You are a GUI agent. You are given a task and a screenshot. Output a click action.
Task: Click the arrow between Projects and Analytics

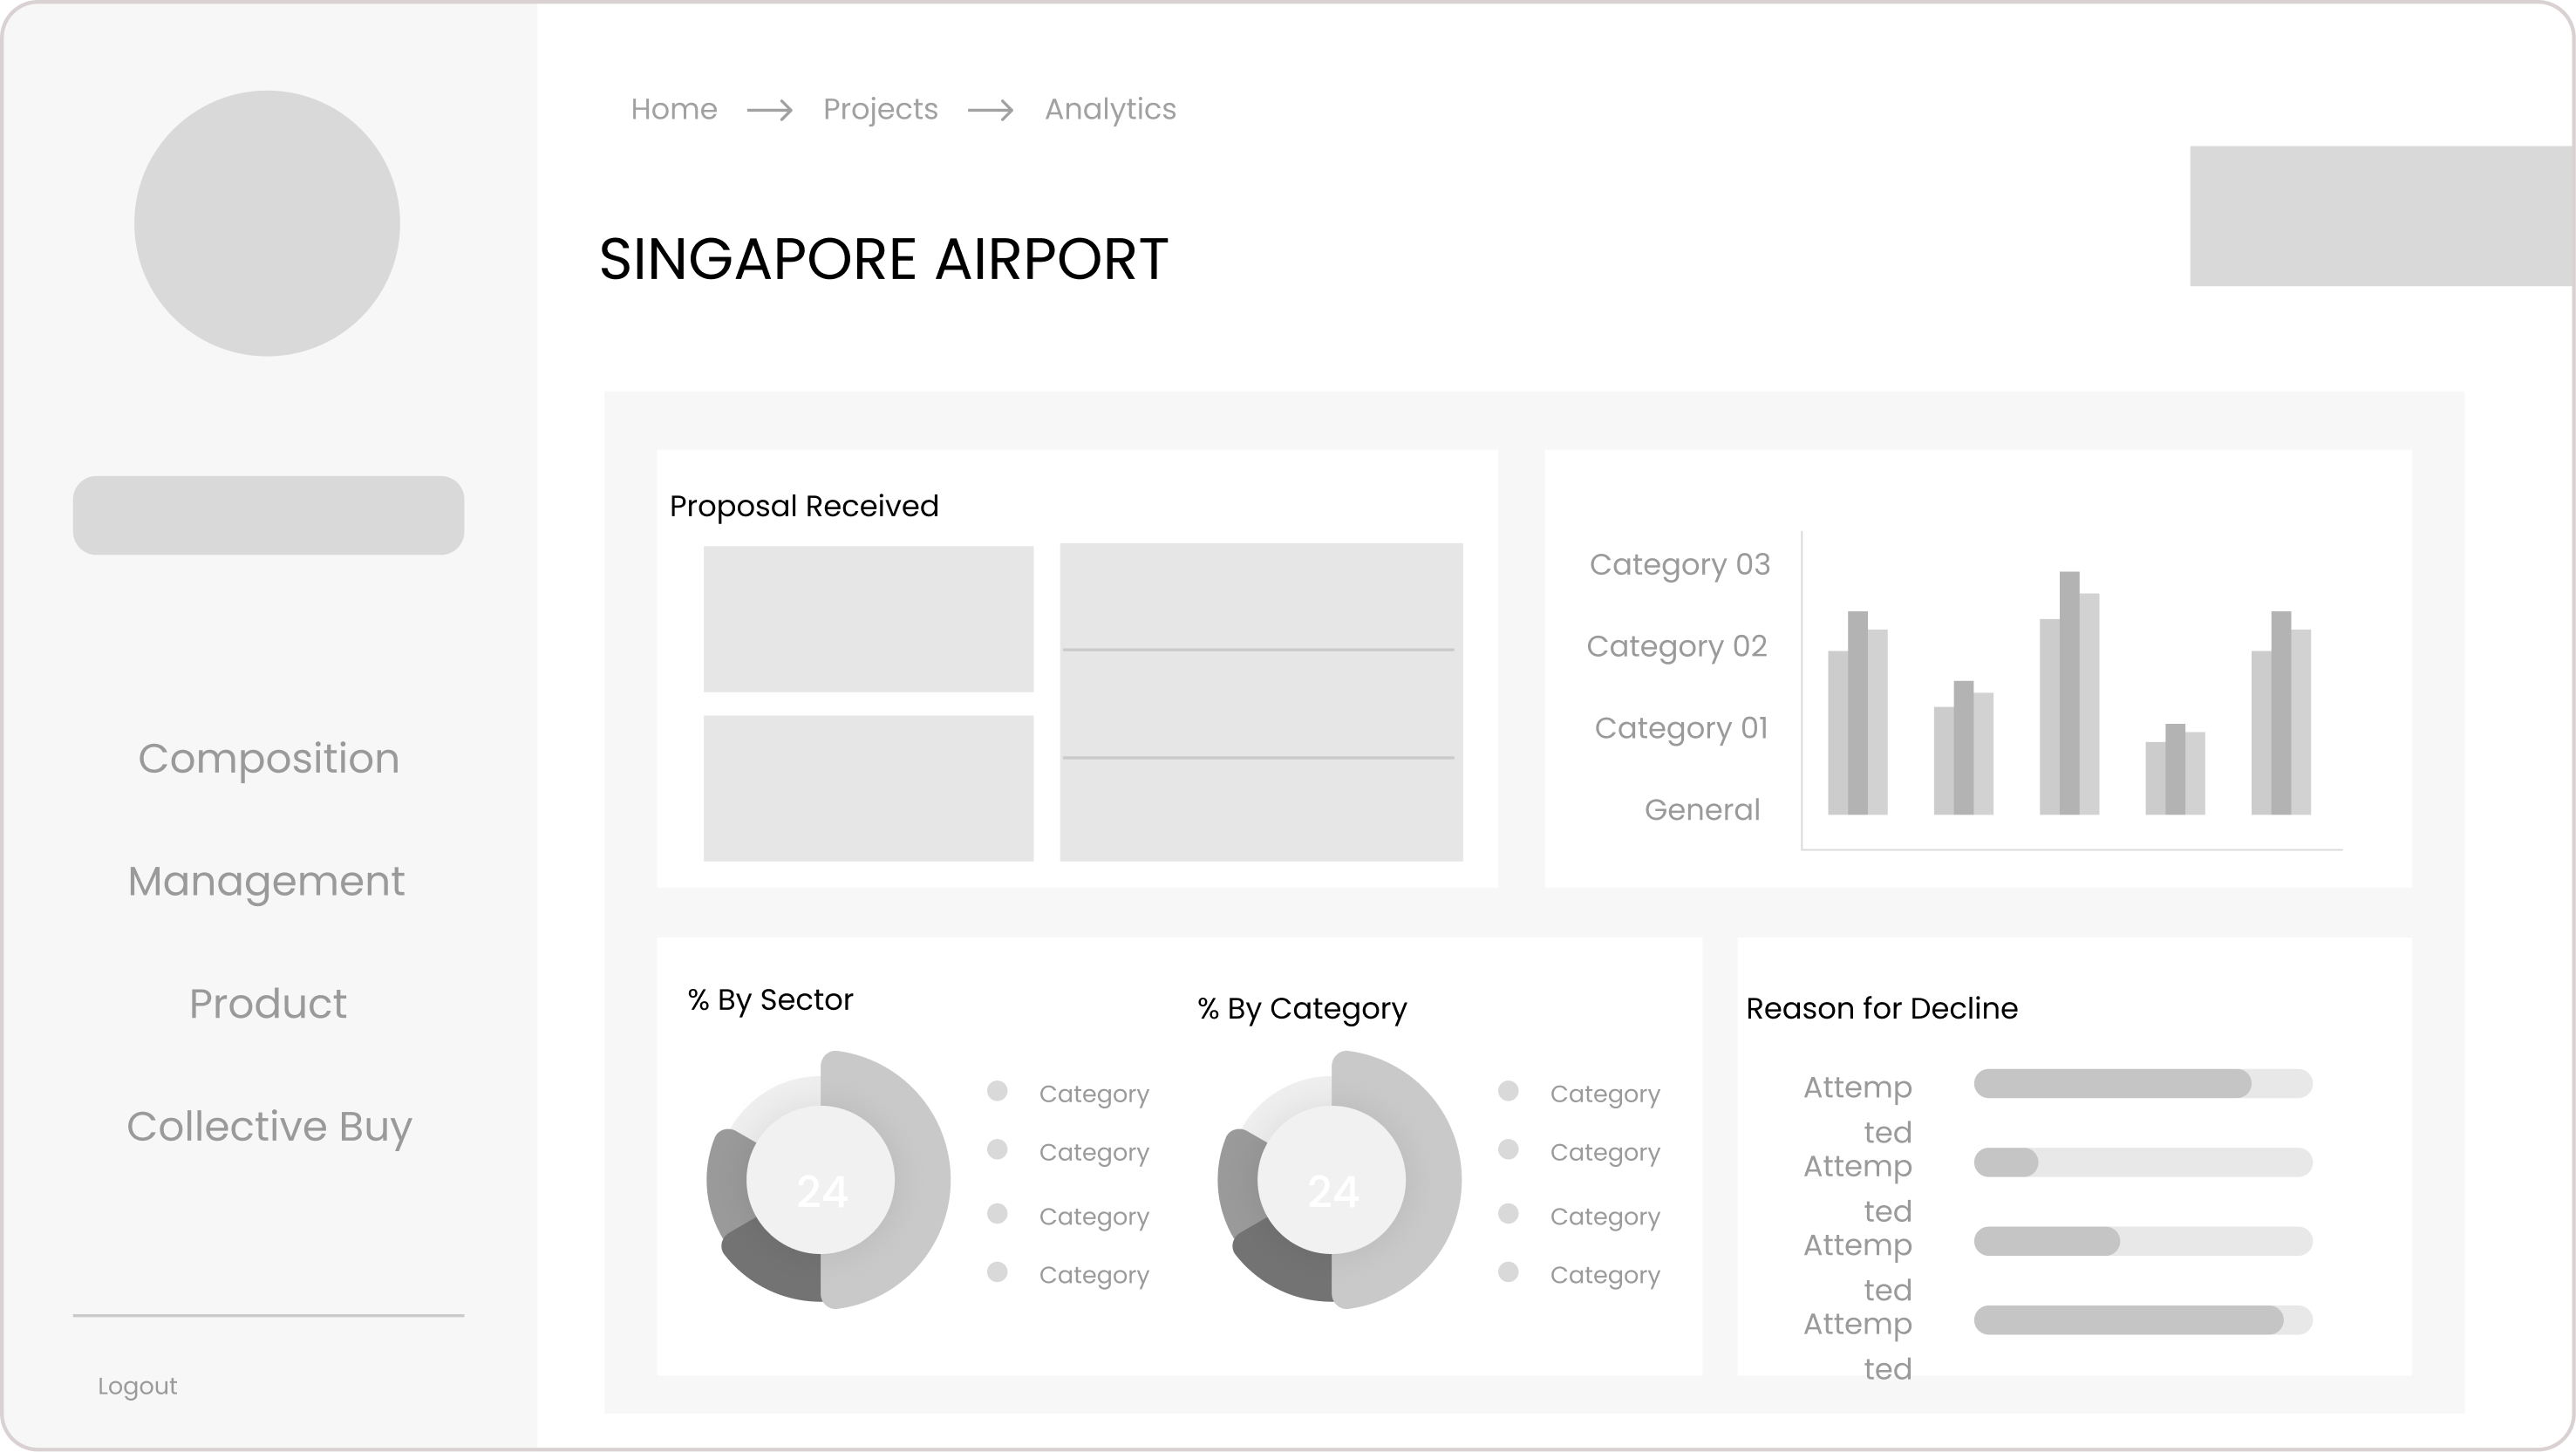[991, 110]
